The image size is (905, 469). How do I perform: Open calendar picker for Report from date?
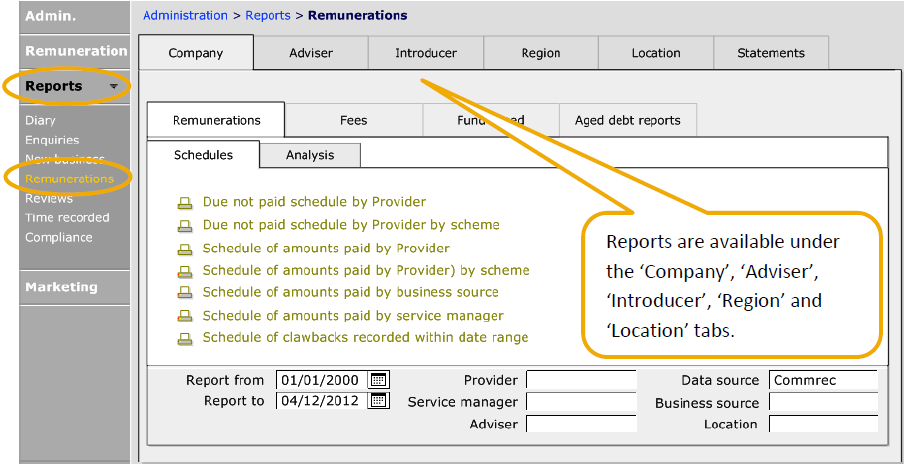pos(378,380)
